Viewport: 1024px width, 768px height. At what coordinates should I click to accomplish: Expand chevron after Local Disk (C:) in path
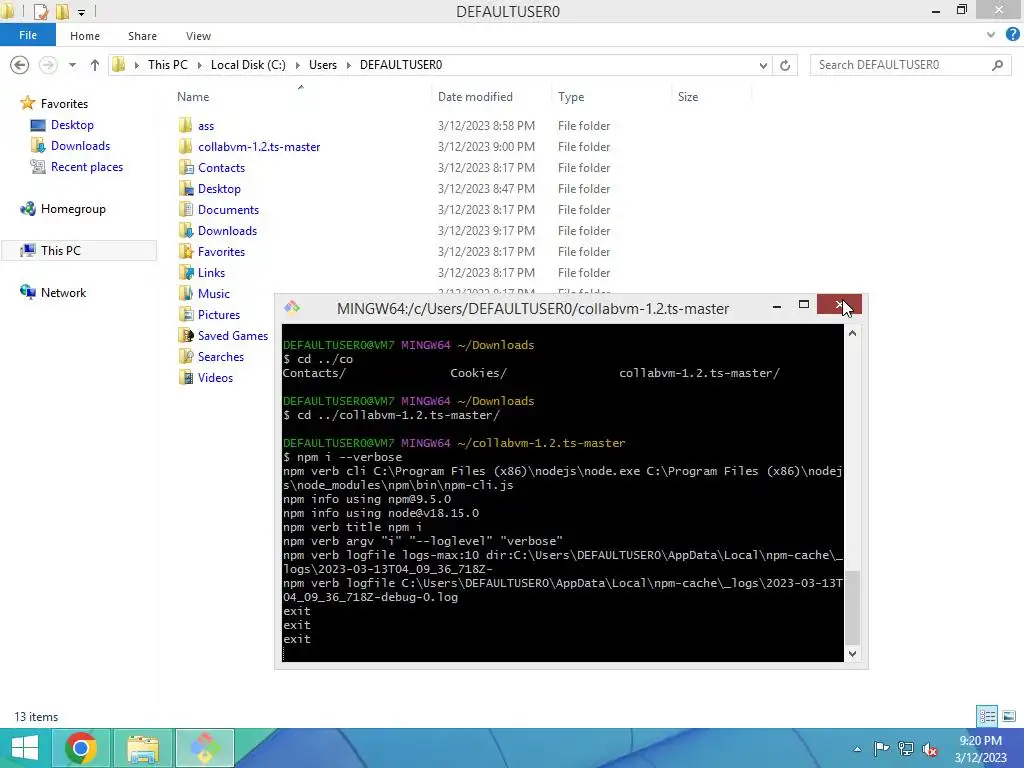click(x=297, y=65)
